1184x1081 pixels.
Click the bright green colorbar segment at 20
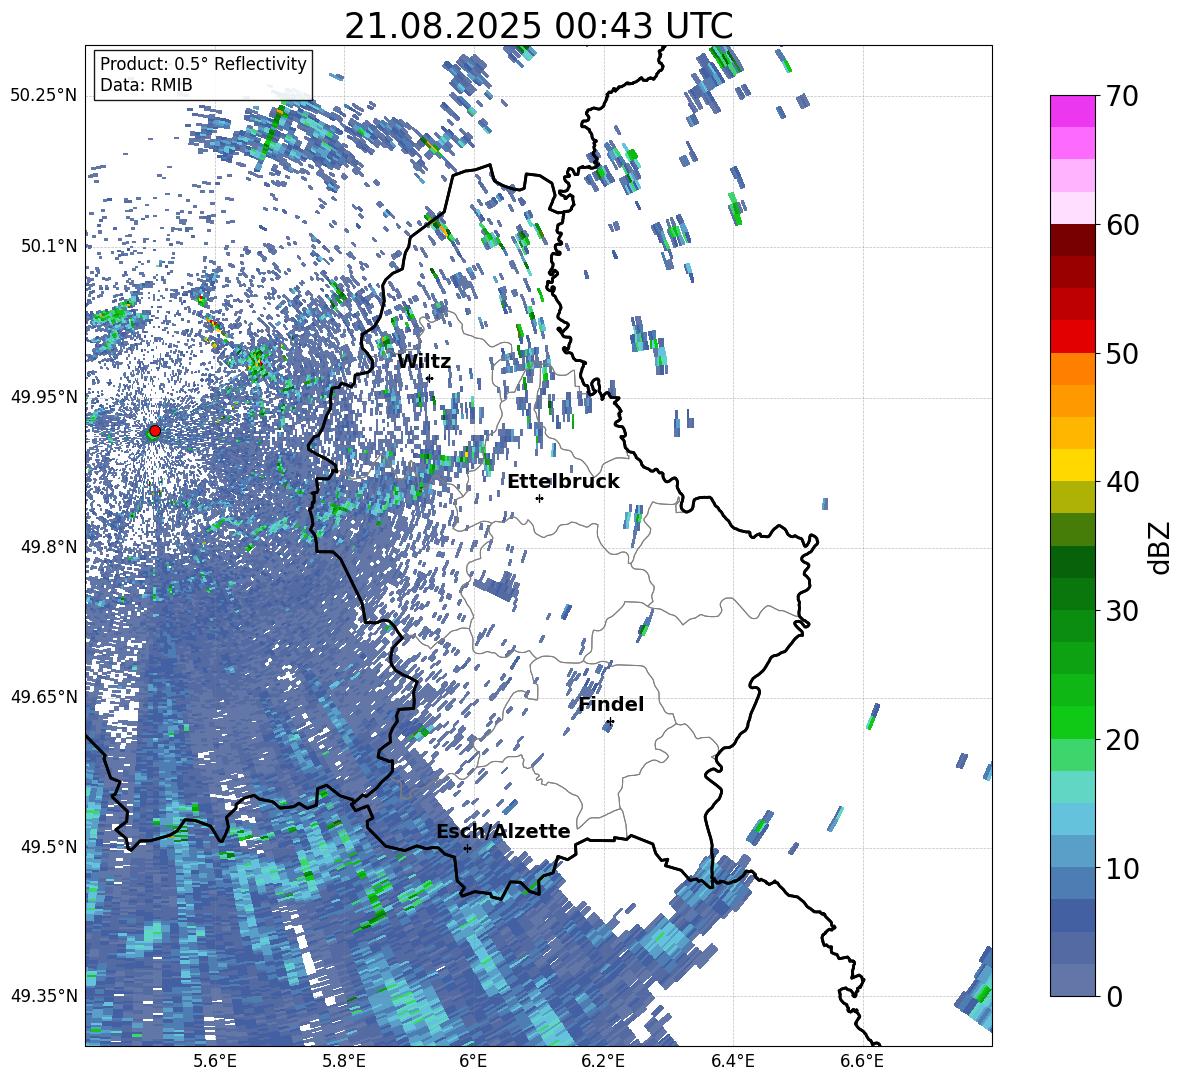tap(1072, 722)
